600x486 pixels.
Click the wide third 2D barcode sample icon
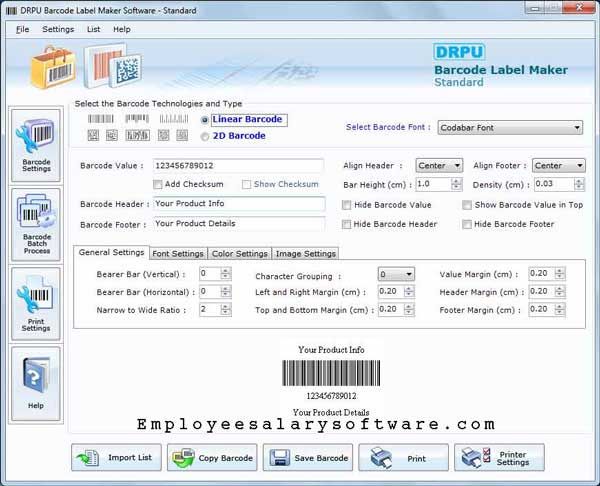(x=137, y=135)
